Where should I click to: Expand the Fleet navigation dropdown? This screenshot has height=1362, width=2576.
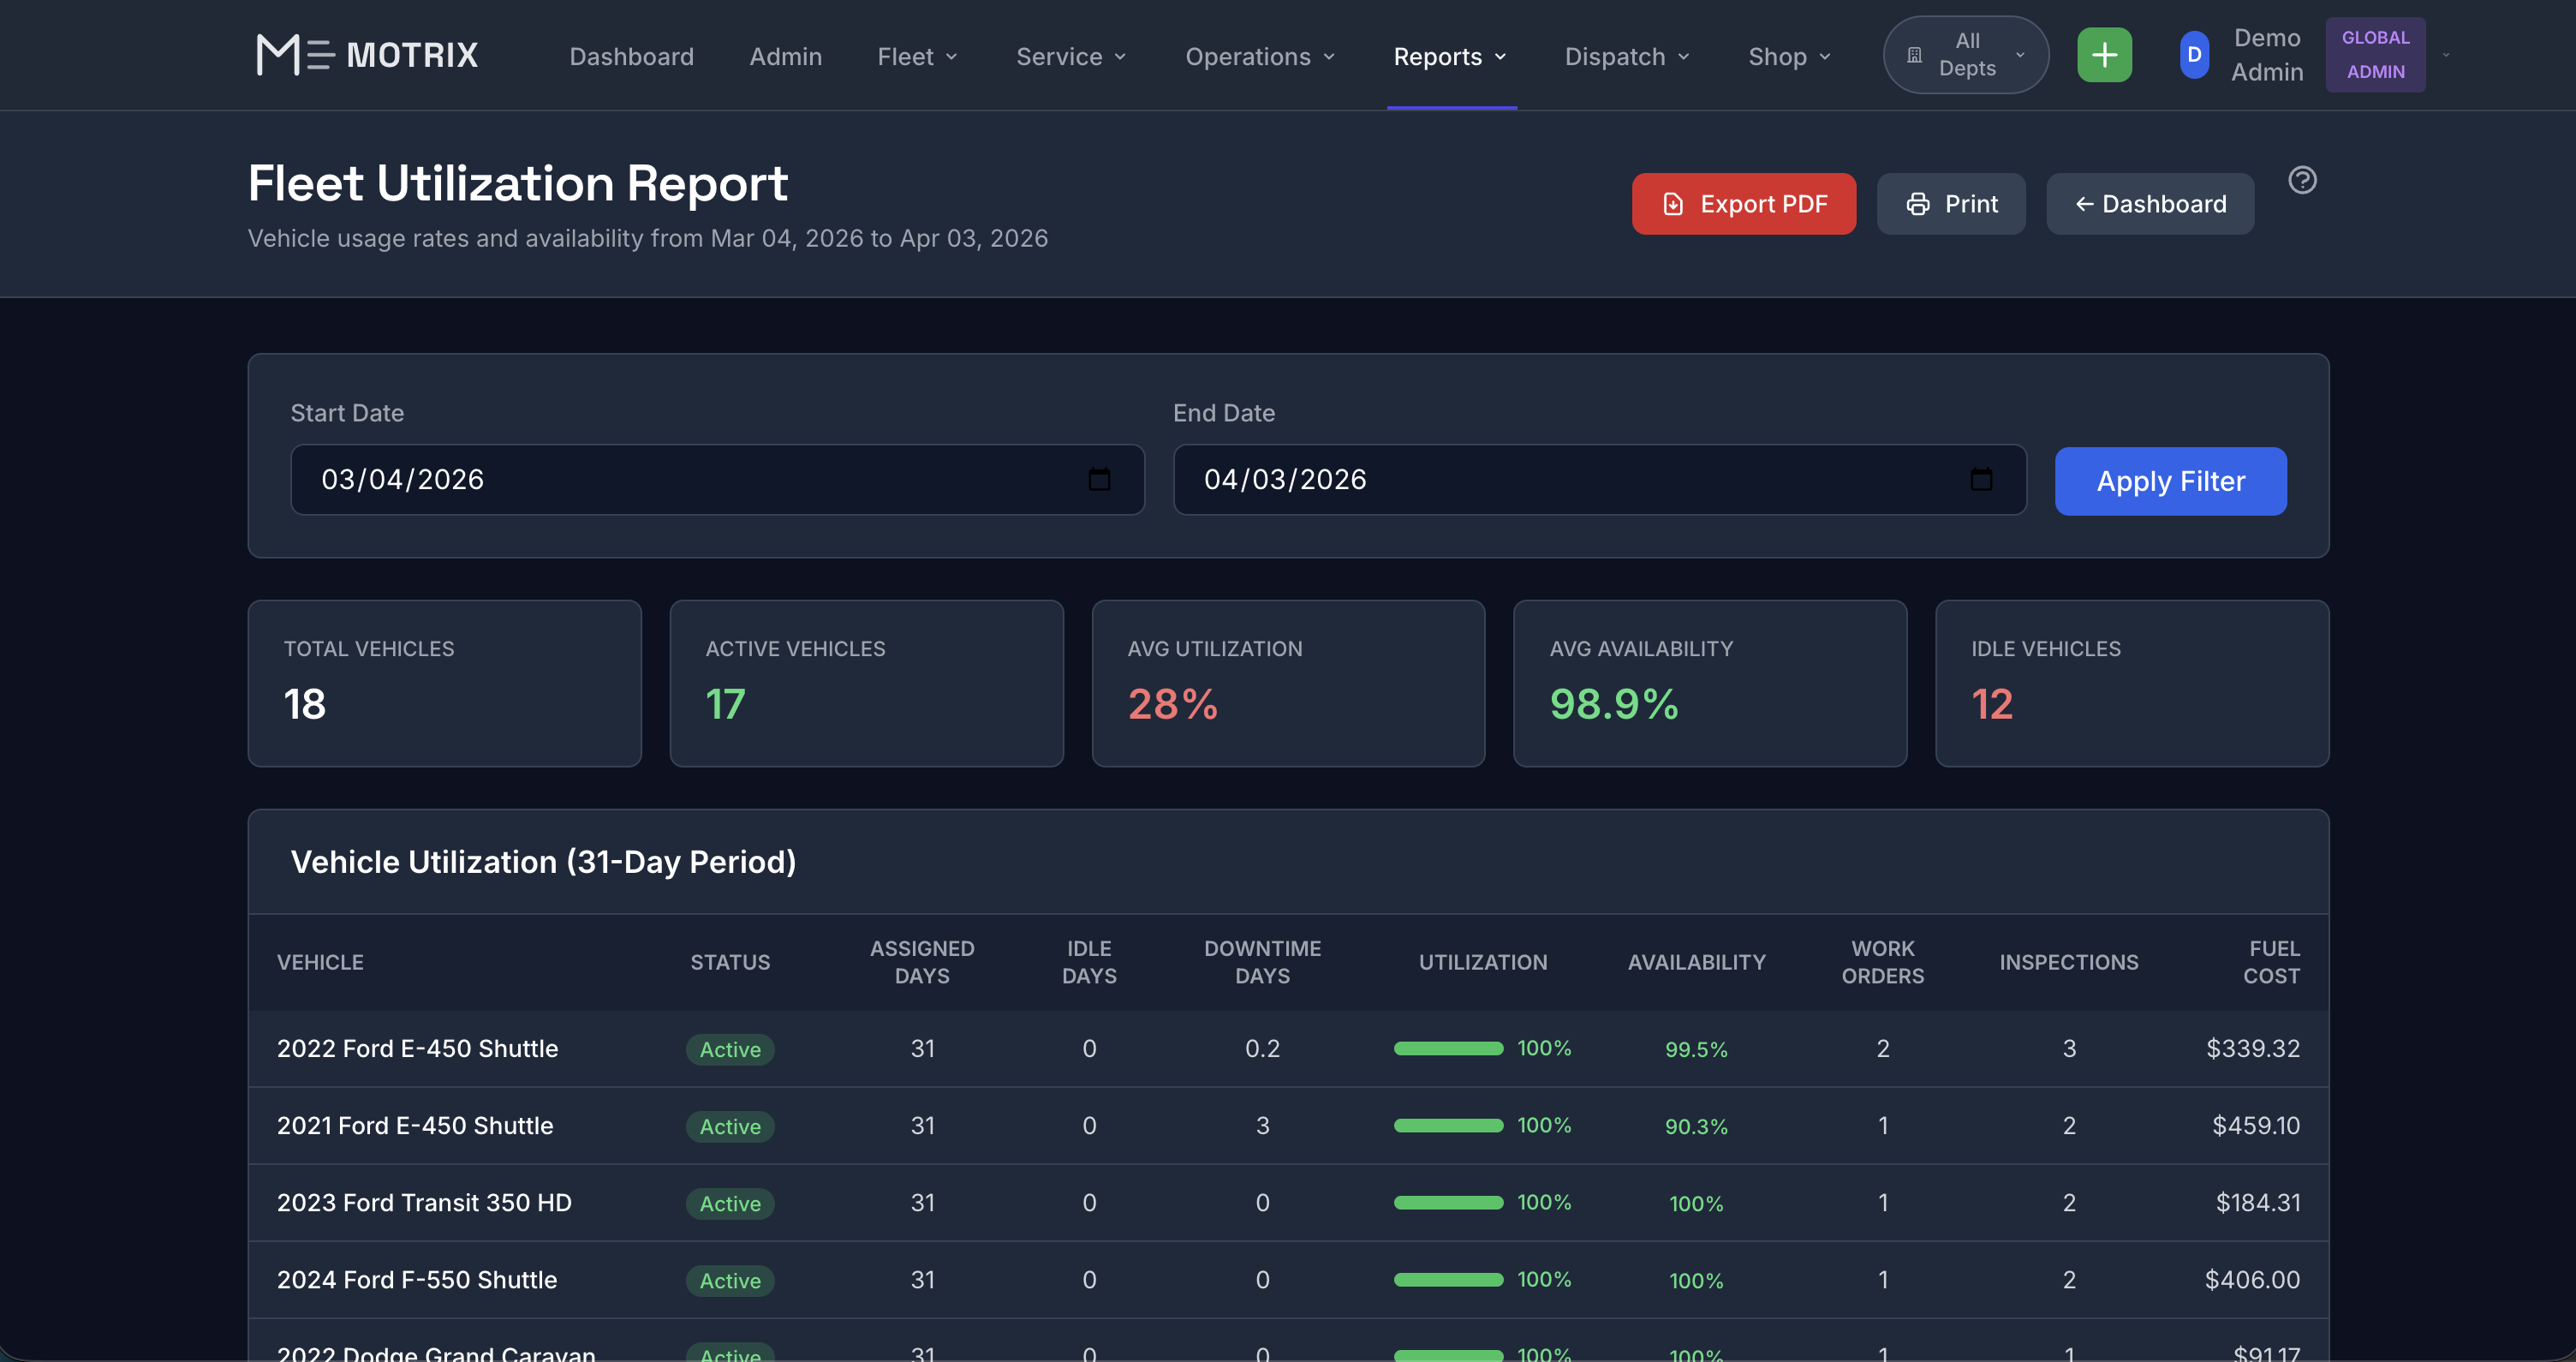pos(917,57)
